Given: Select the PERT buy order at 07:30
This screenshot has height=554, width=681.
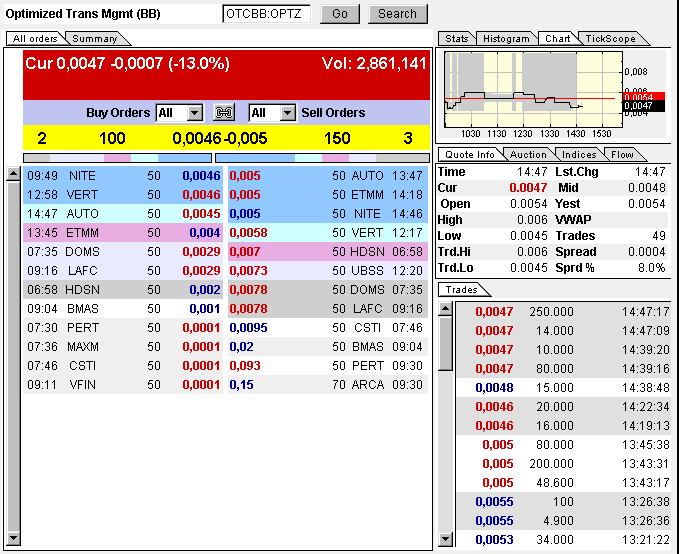Looking at the screenshot, I should 123,327.
